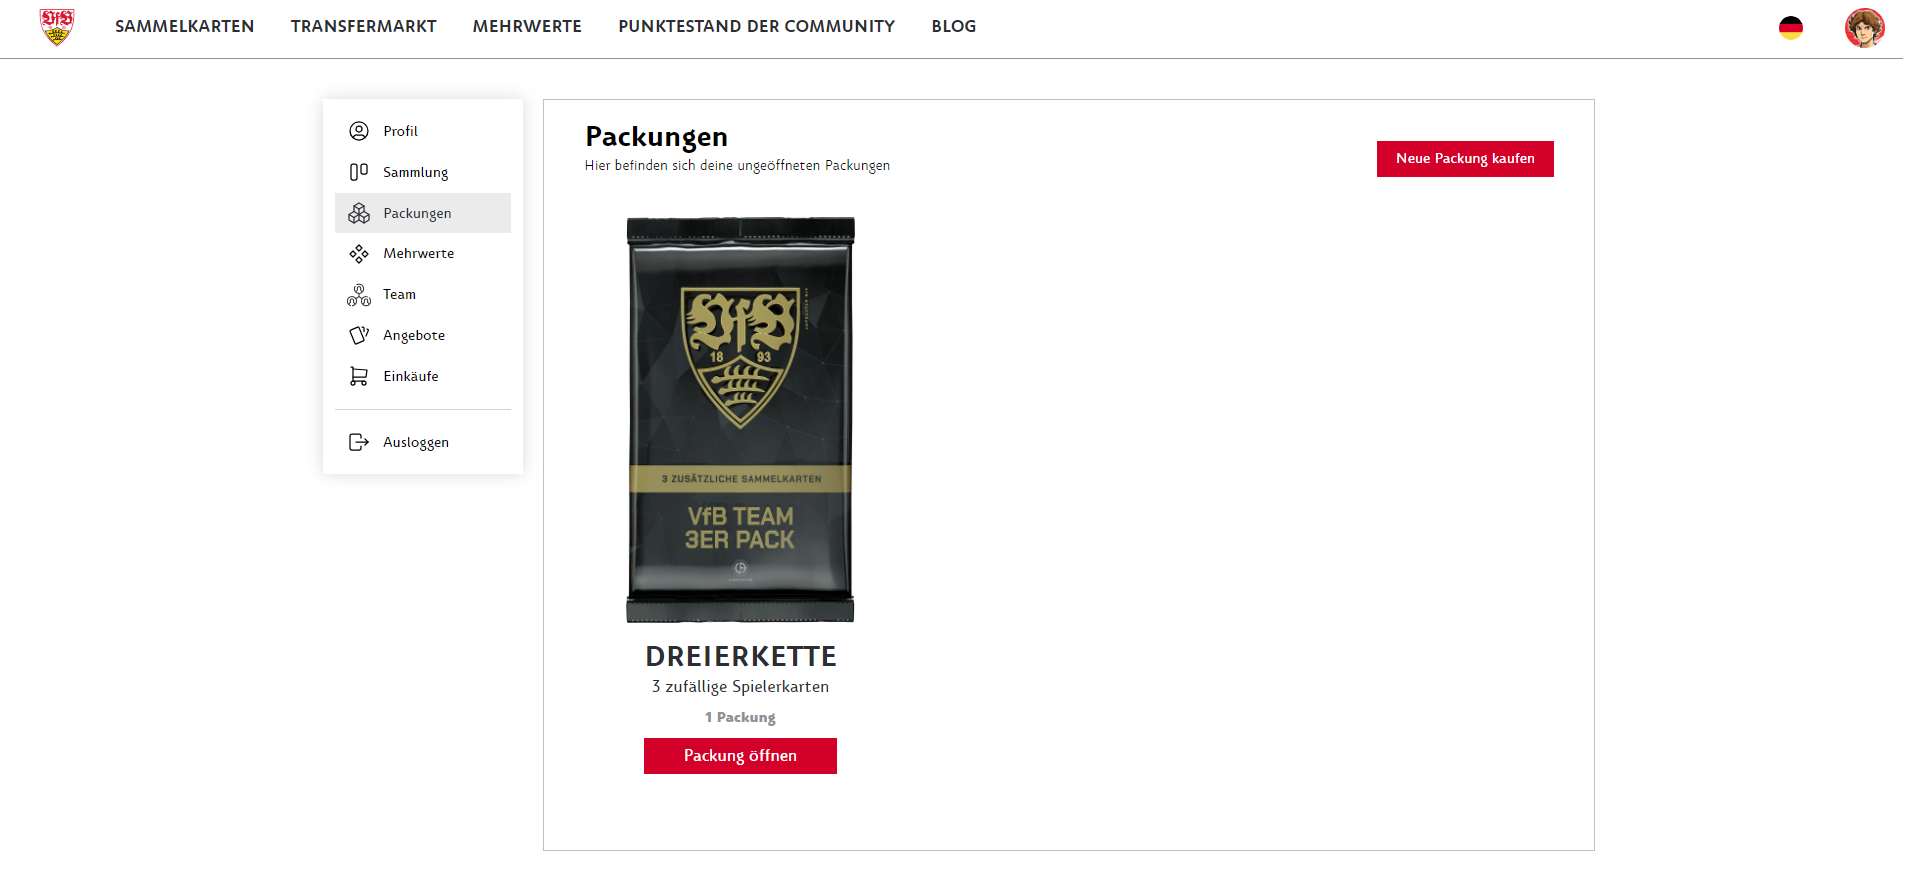The height and width of the screenshot is (883, 1906).
Task: Click the Dreierkette pack title
Action: pyautogui.click(x=740, y=657)
